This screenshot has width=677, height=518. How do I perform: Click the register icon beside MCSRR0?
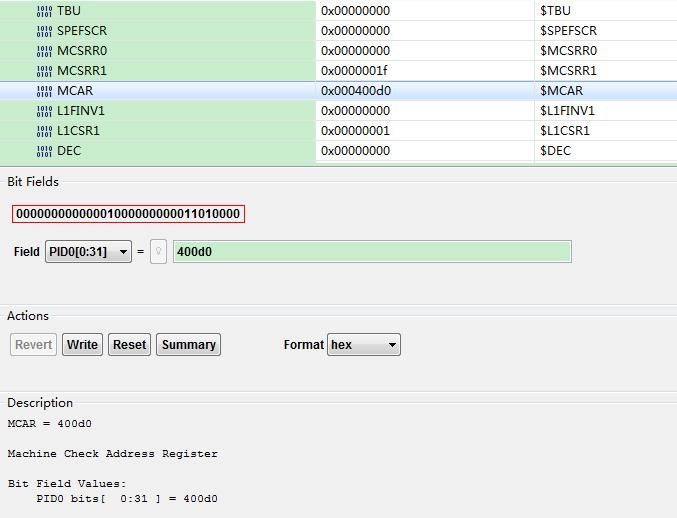(44, 51)
